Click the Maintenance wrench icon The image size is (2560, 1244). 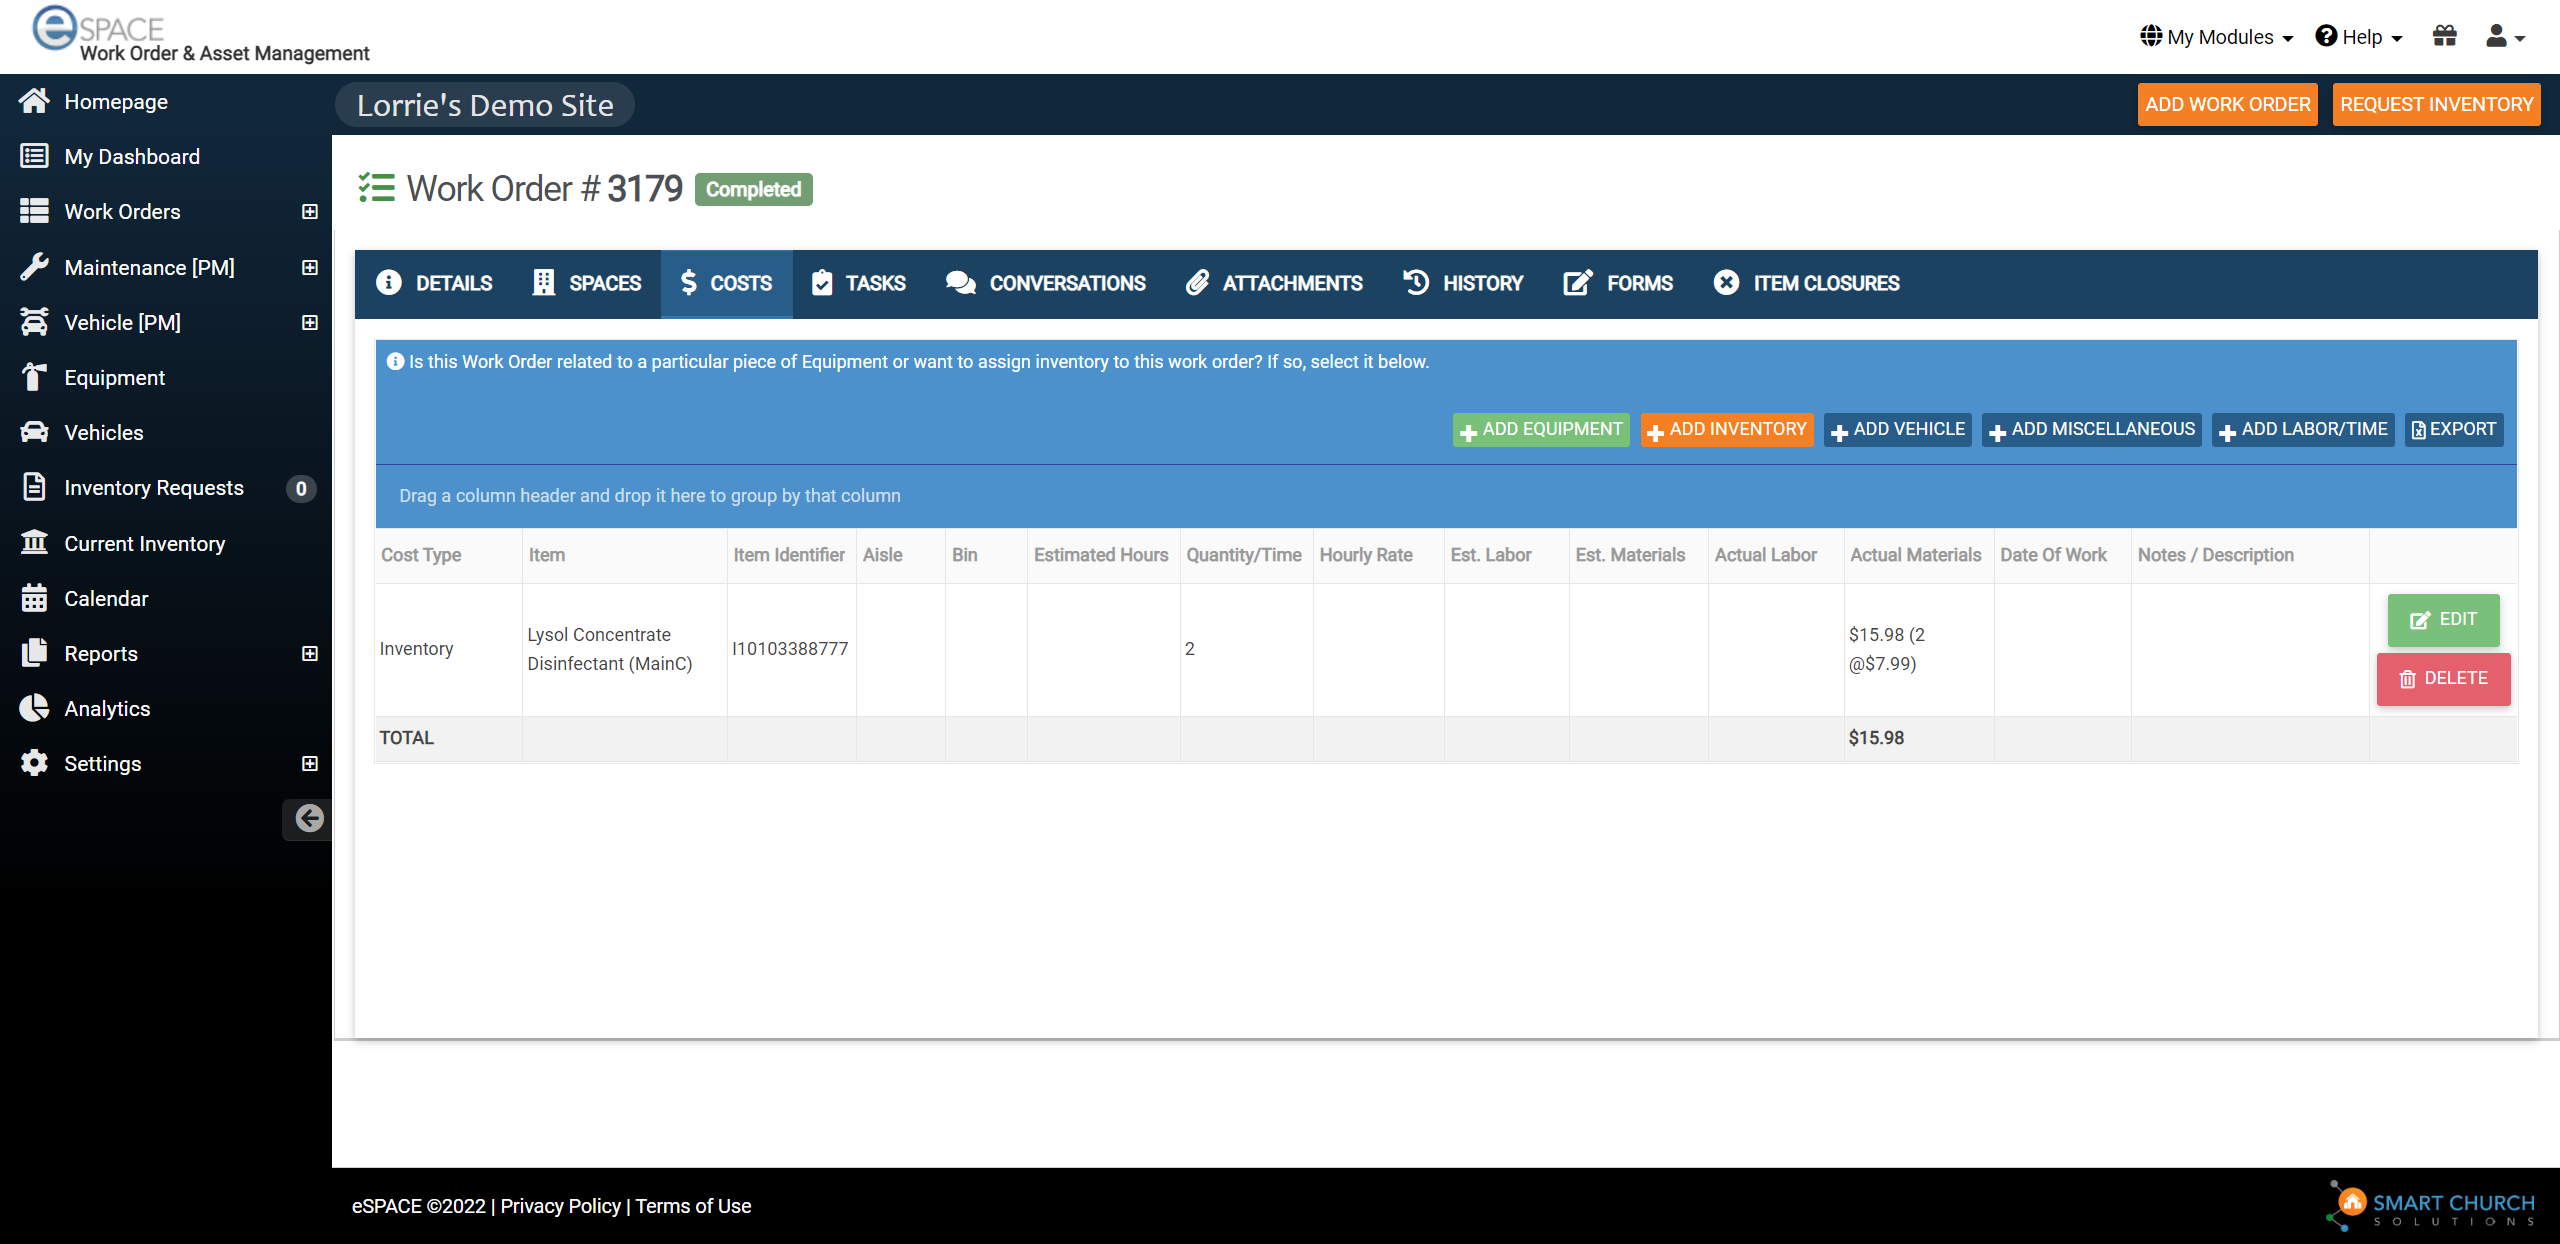[34, 267]
